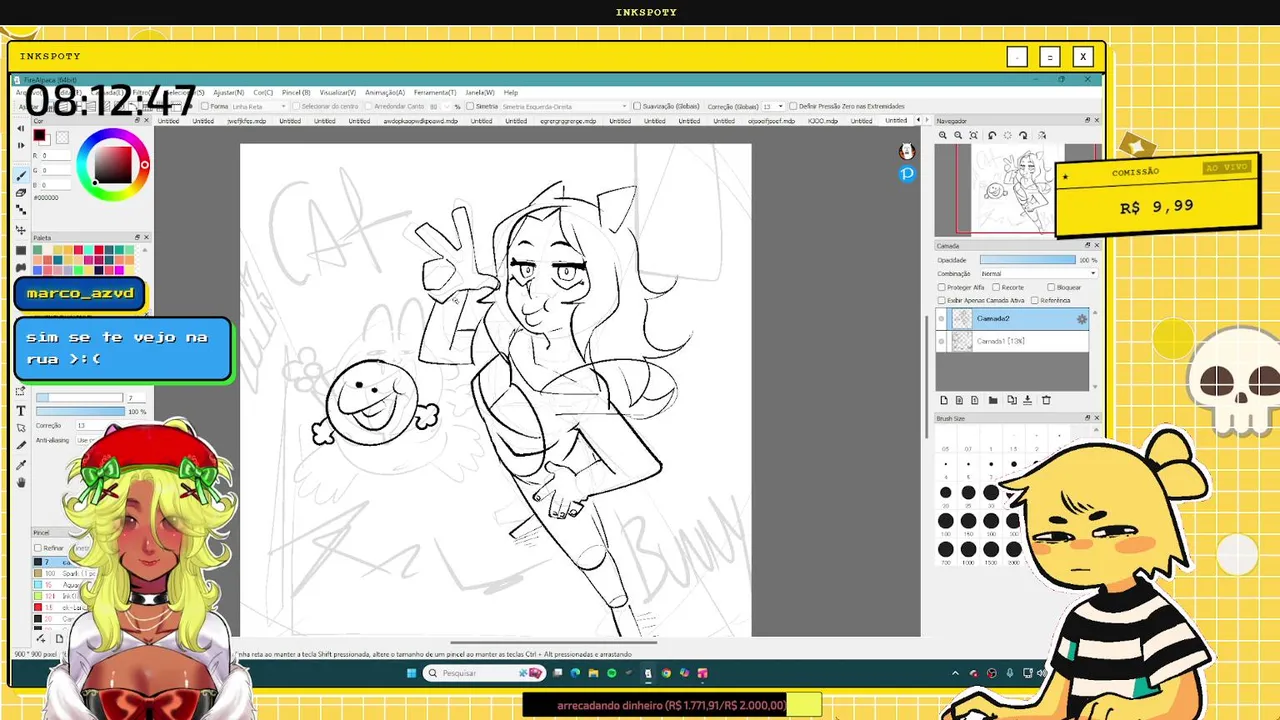1280x720 pixels.
Task: Open Correção (Globais) value dropdown
Action: point(773,106)
